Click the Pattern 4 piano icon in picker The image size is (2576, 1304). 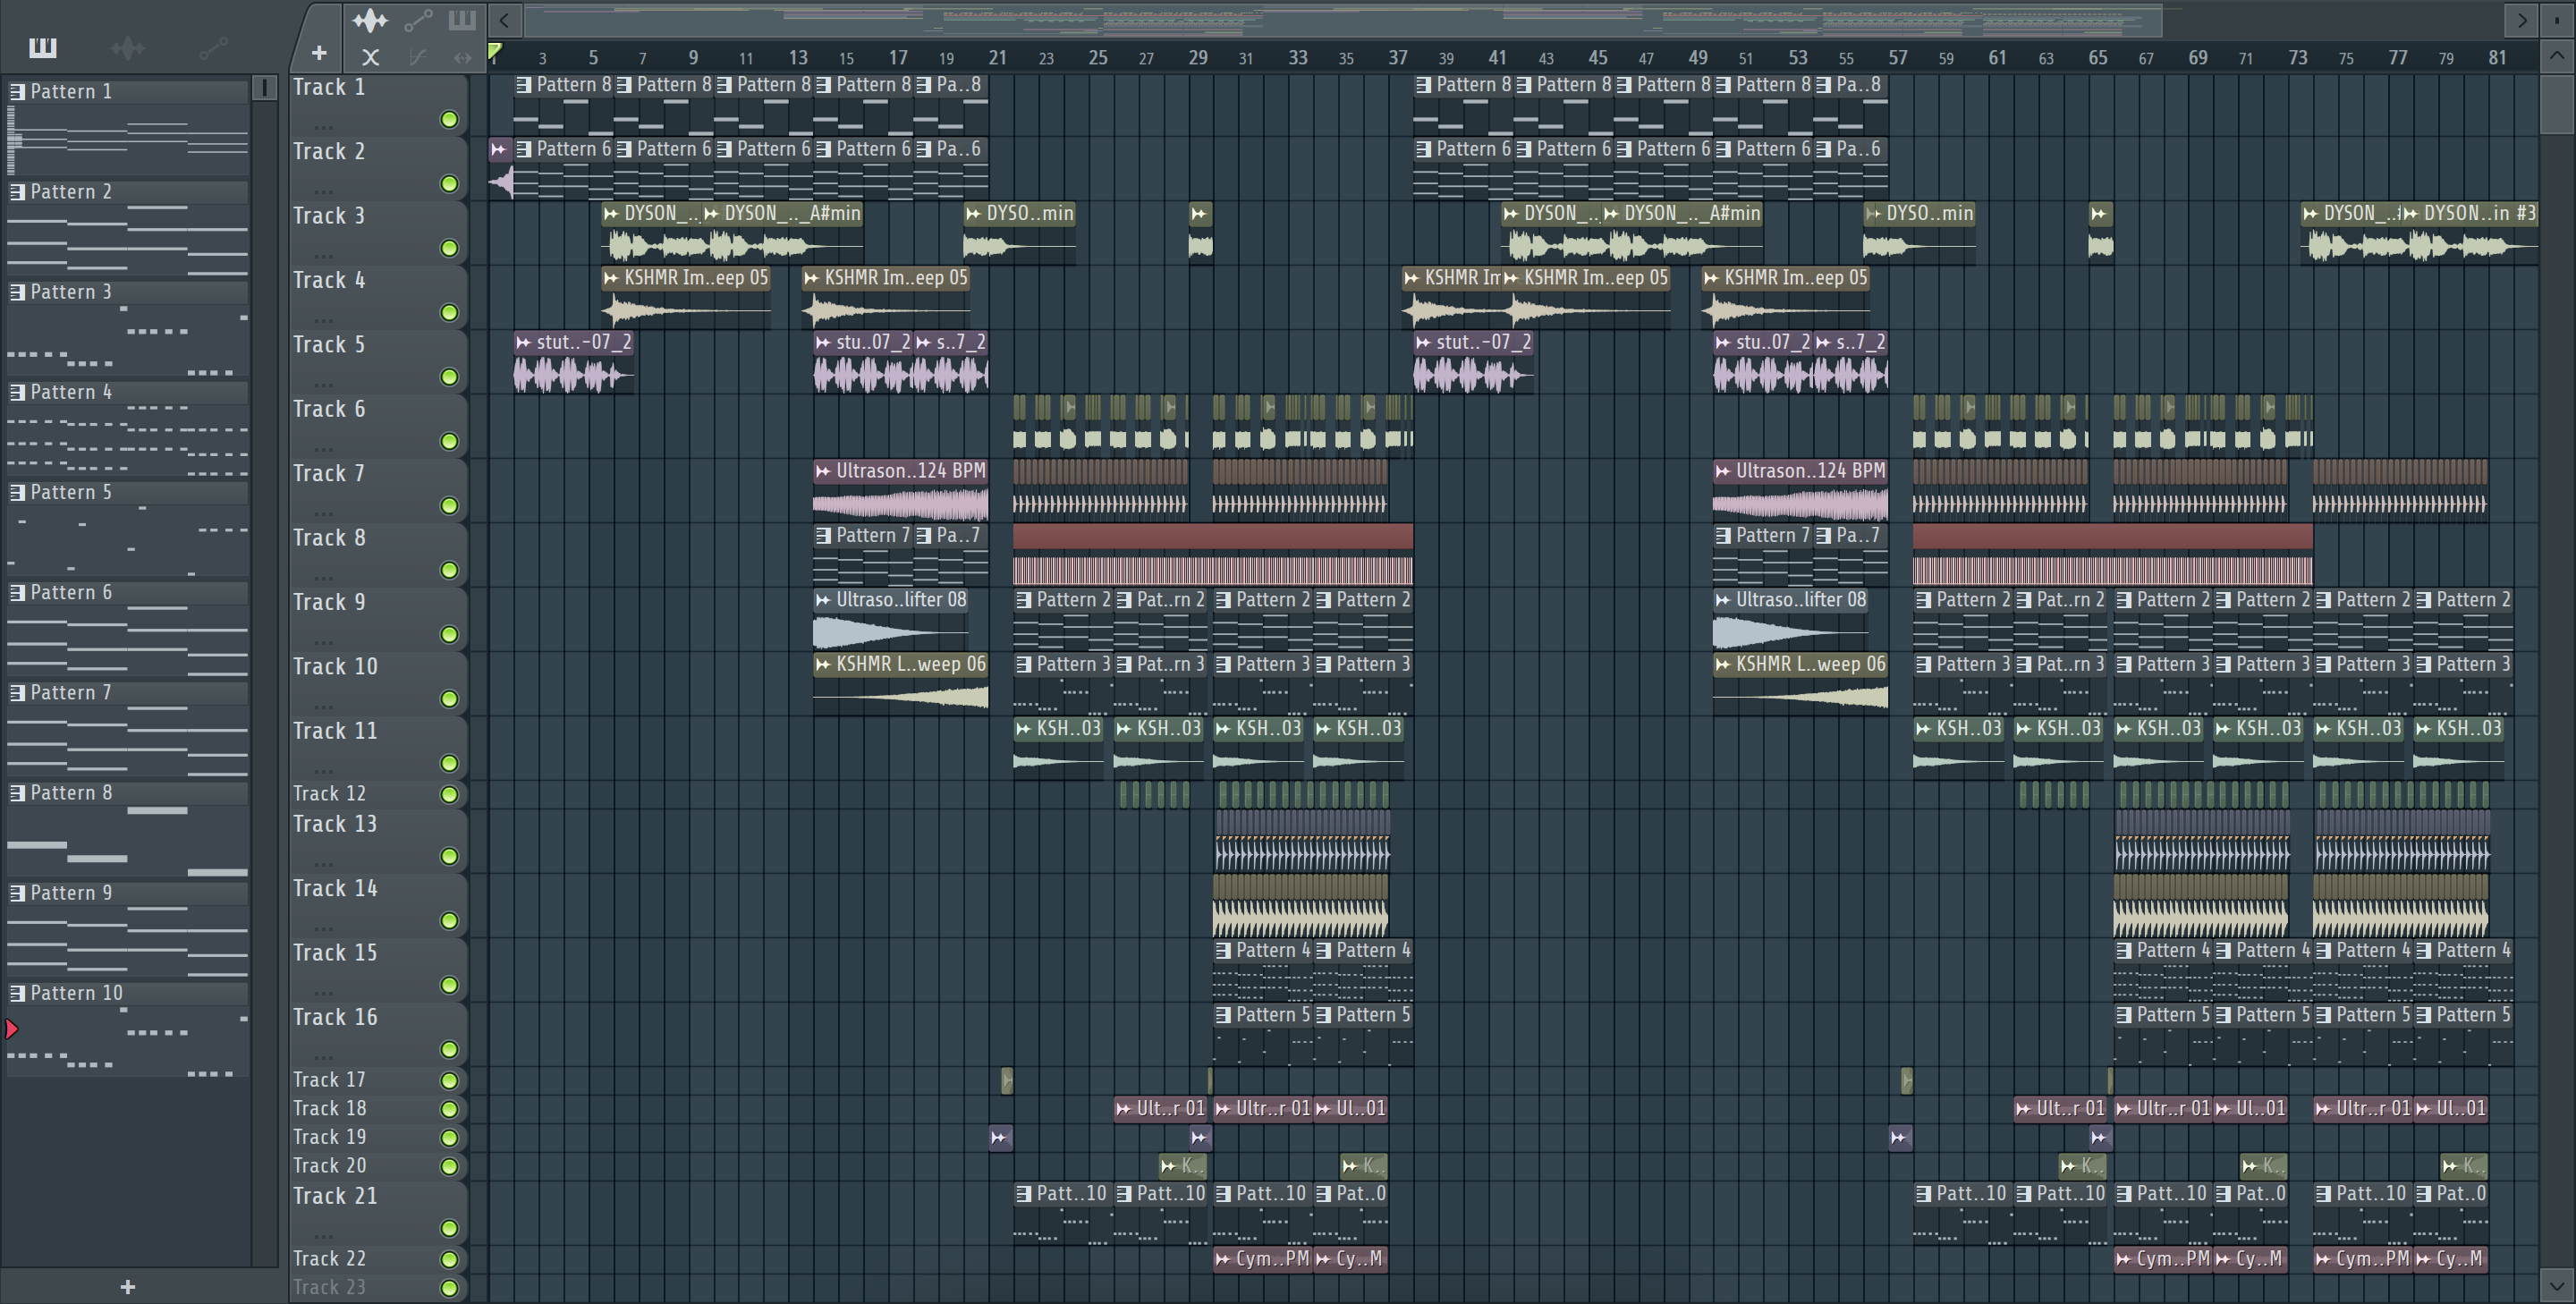18,392
